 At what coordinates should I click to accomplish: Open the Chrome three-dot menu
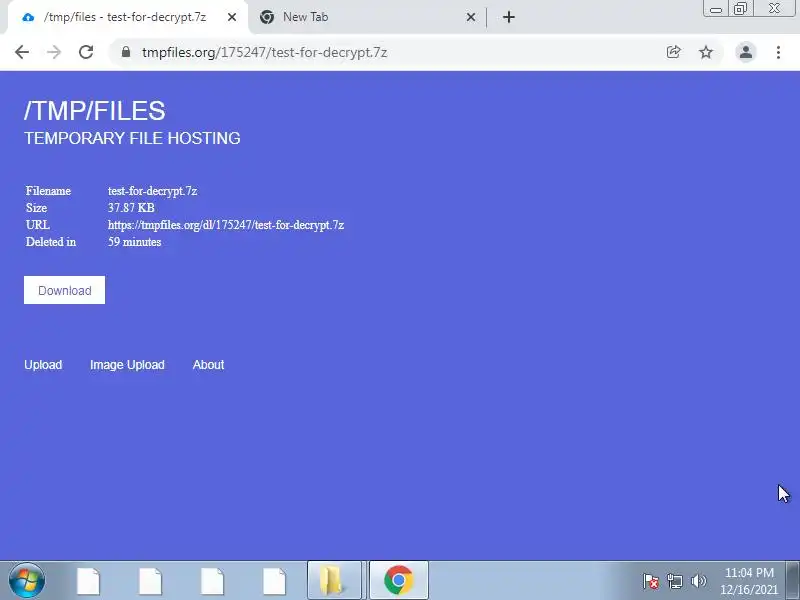[x=778, y=52]
